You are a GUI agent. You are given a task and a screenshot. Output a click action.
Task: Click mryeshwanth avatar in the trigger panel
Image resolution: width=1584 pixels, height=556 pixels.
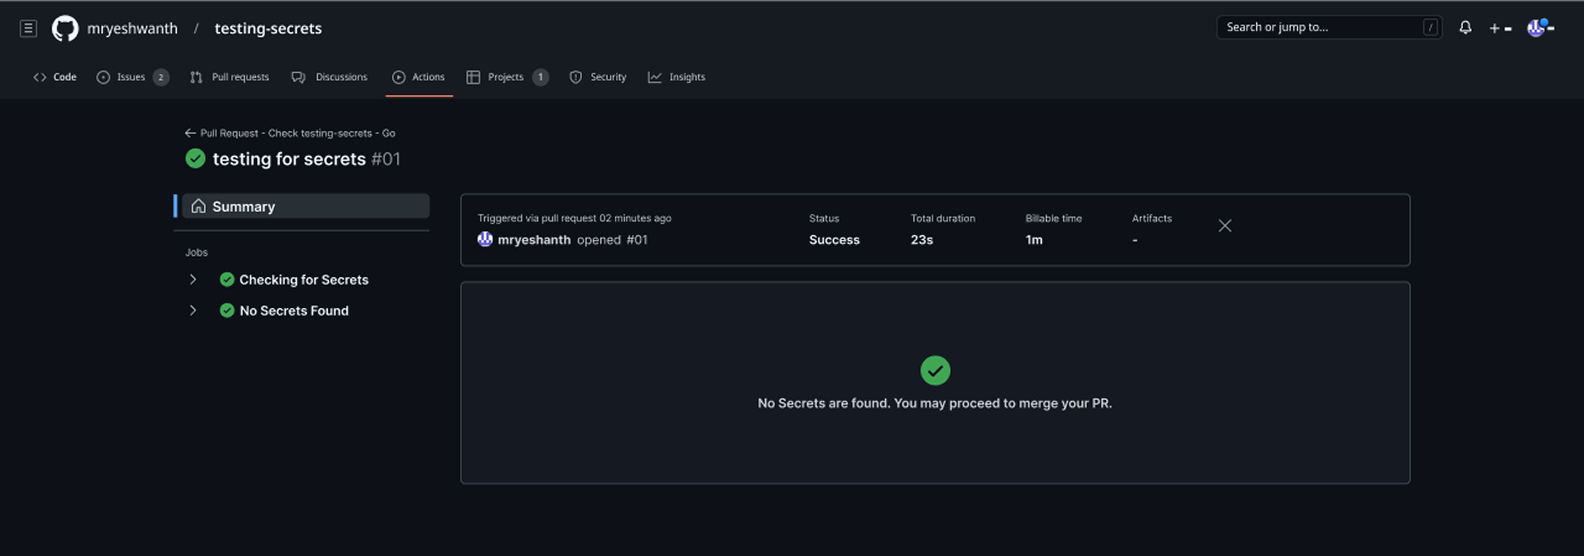(485, 239)
